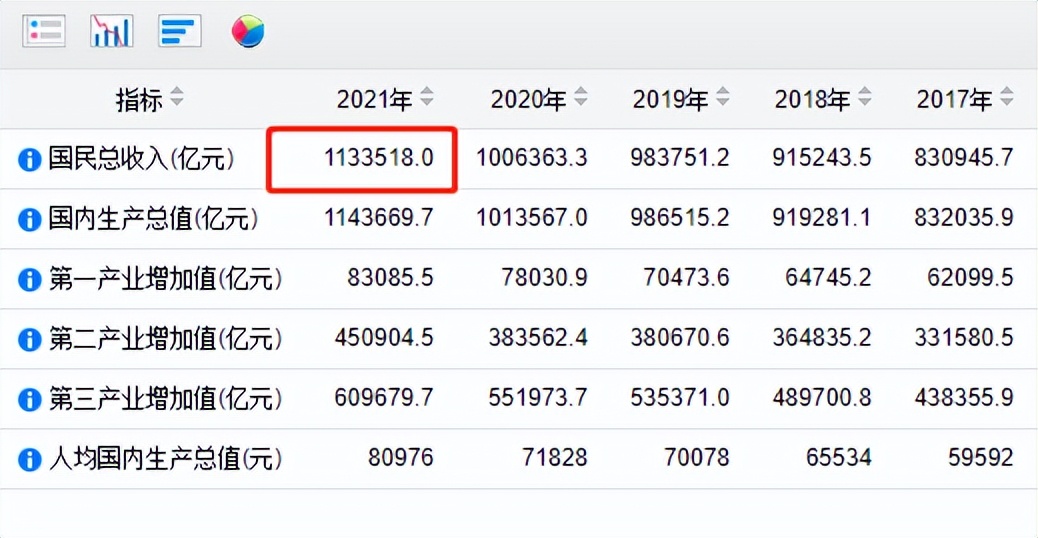Sort by the 2019年 column arrows
This screenshot has height=538, width=1038.
coord(722,97)
